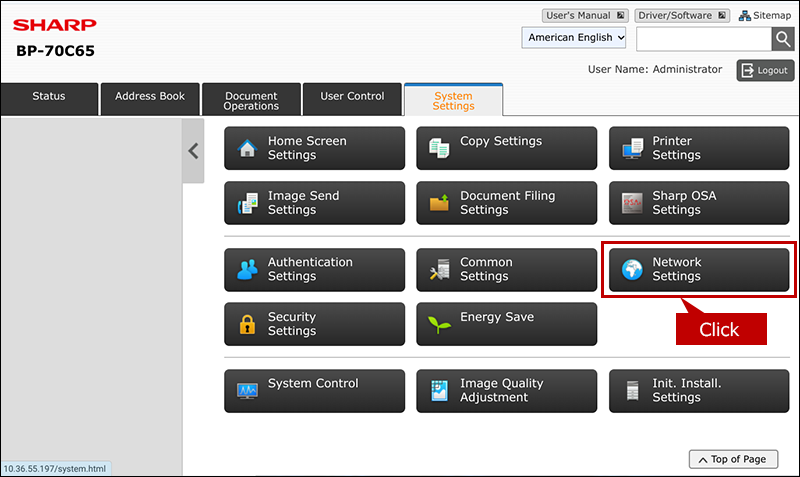Click the Home Screen Settings house icon
This screenshot has width=800, height=477.
click(247, 148)
